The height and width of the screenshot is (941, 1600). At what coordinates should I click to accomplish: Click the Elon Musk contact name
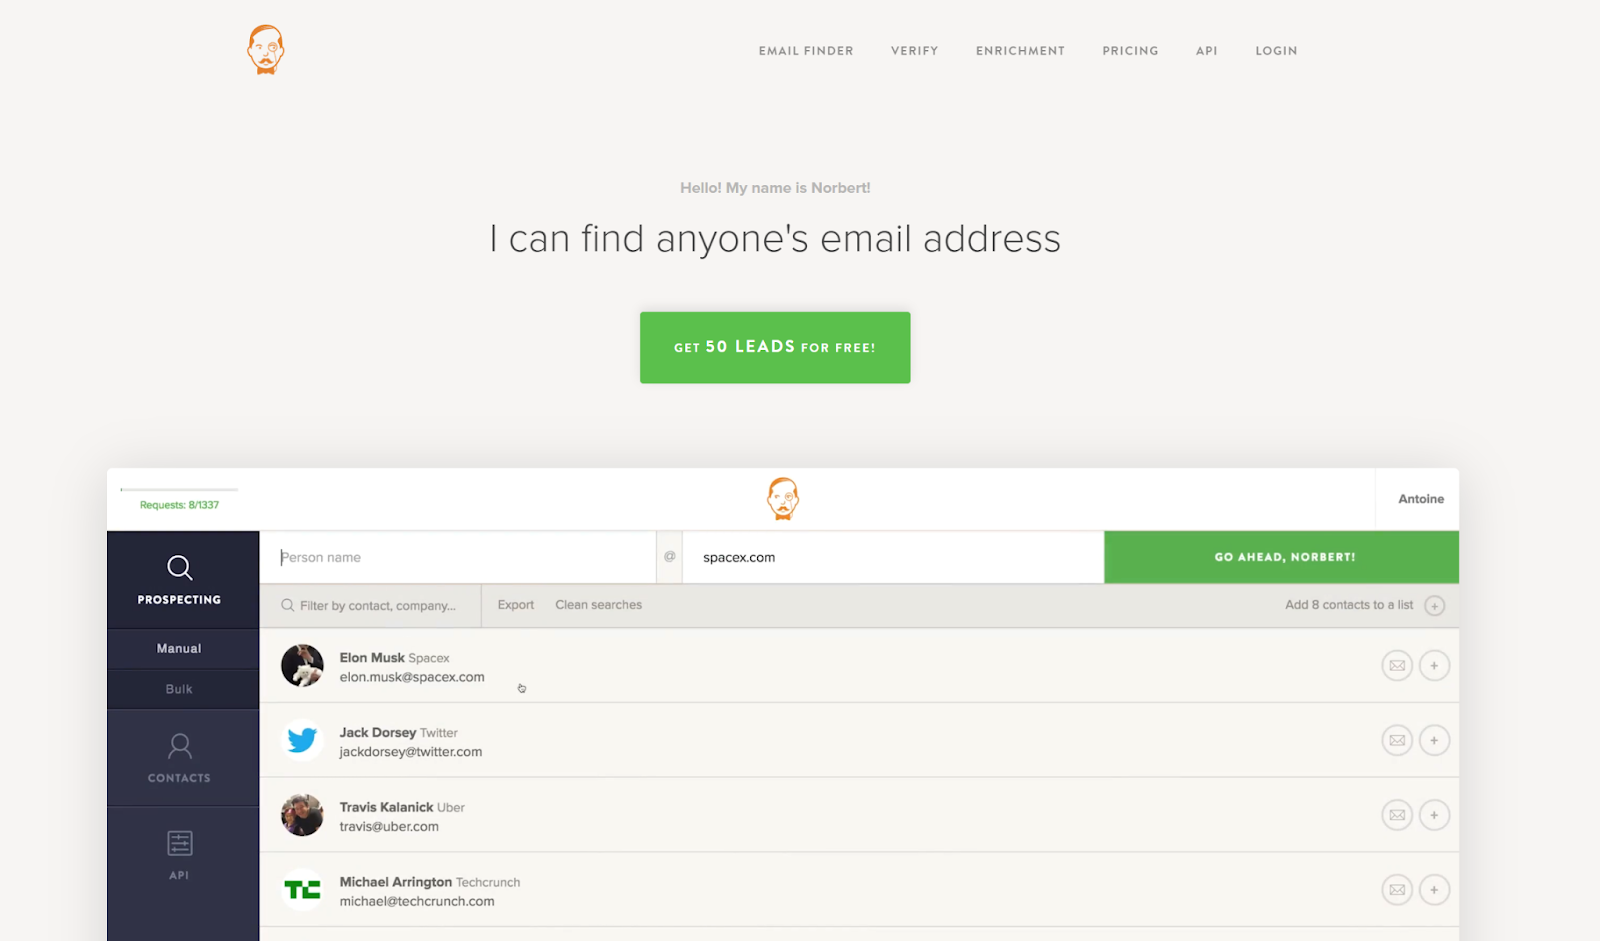tap(372, 658)
